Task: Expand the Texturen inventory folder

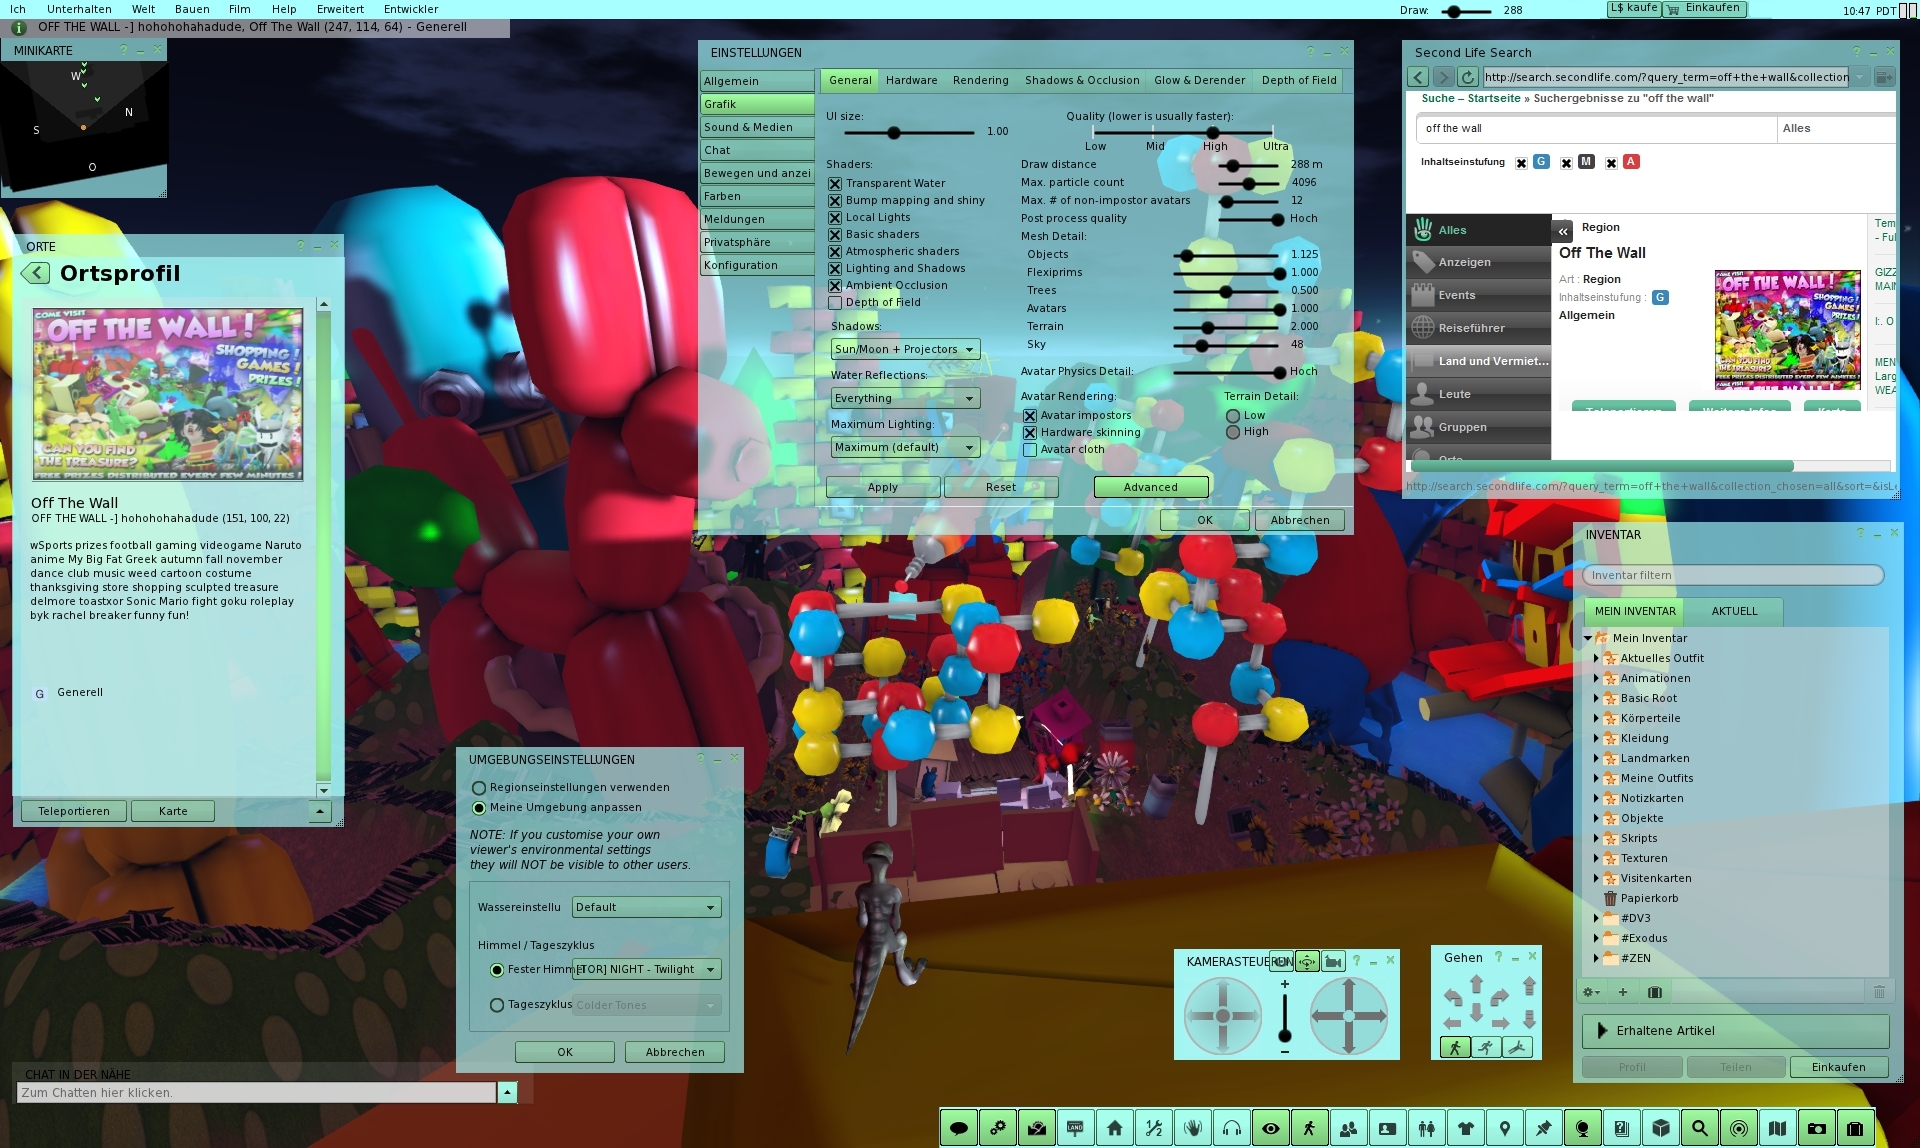Action: tap(1596, 858)
